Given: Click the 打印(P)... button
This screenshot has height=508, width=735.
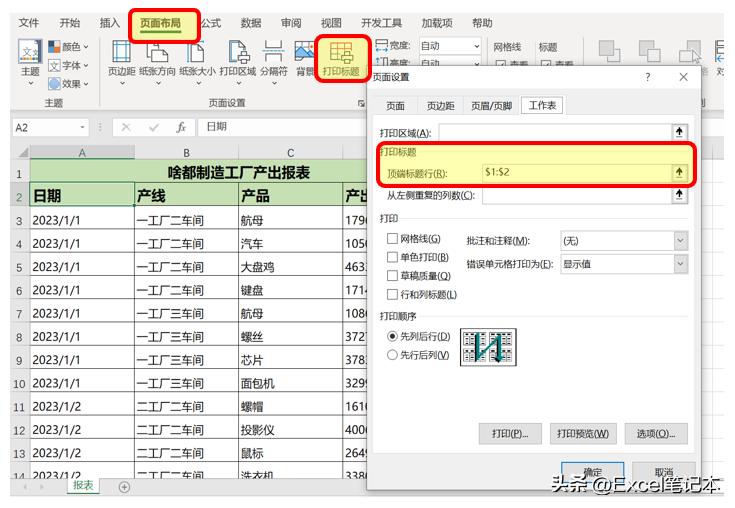Looking at the screenshot, I should (510, 433).
